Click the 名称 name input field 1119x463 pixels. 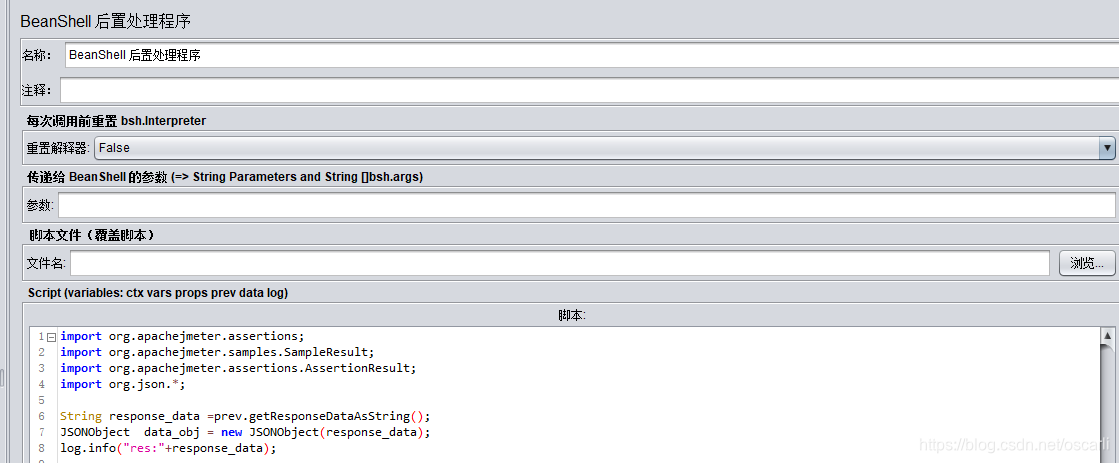tap(592, 55)
